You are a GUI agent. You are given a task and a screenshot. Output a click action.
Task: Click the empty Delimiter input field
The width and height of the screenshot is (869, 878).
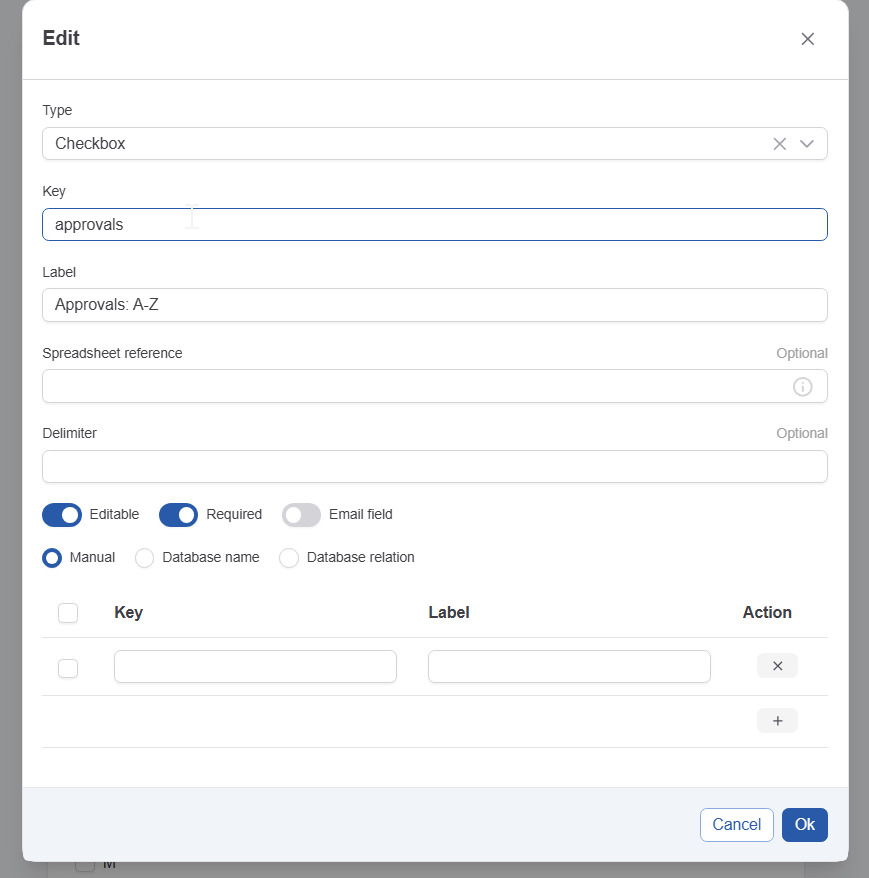[434, 467]
